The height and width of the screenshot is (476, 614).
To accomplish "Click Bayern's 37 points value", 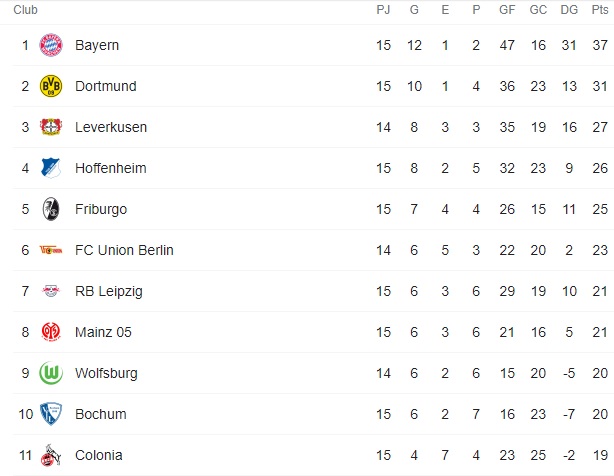I will (599, 45).
